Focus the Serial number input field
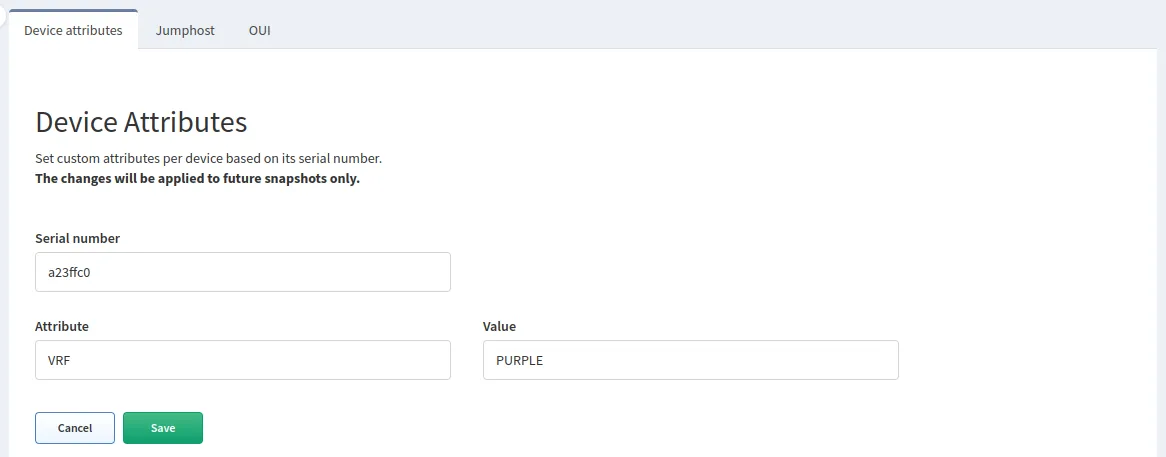Image resolution: width=1166 pixels, height=457 pixels. (242, 272)
